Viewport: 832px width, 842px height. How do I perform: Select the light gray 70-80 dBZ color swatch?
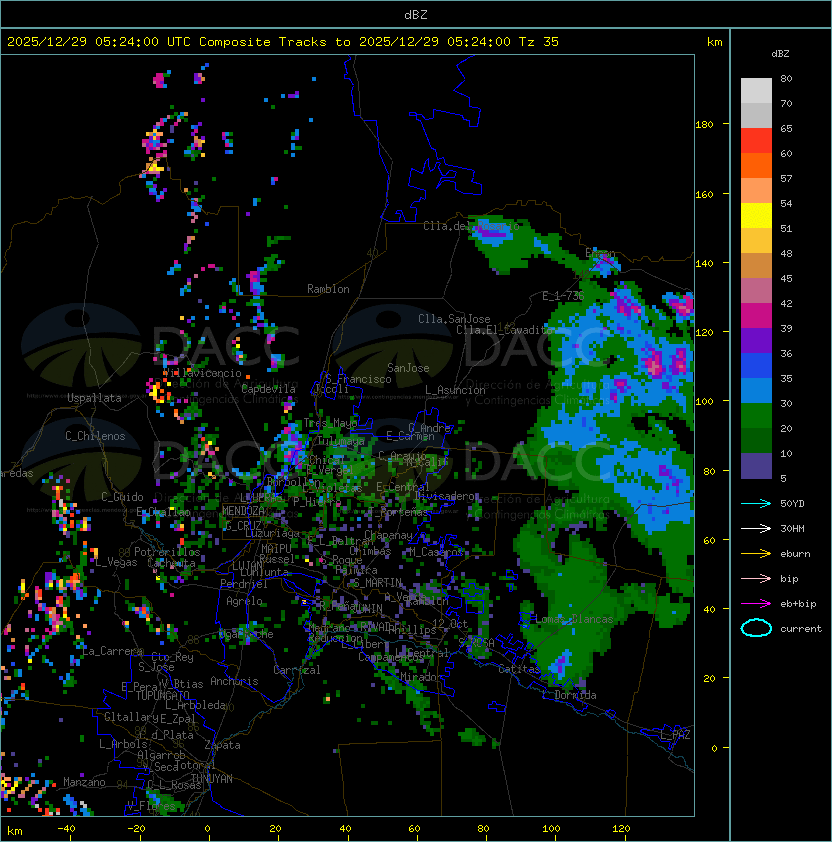756,91
